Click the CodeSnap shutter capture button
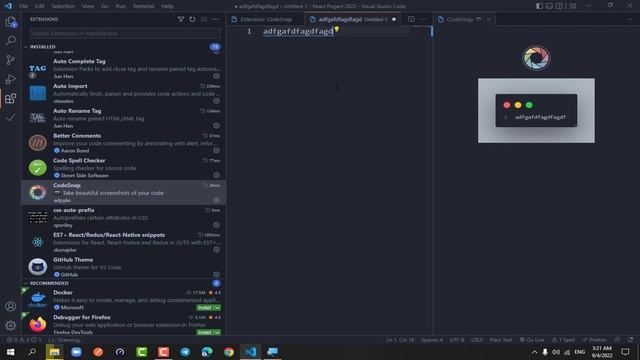Screen dimensions: 640x360 pos(536,58)
